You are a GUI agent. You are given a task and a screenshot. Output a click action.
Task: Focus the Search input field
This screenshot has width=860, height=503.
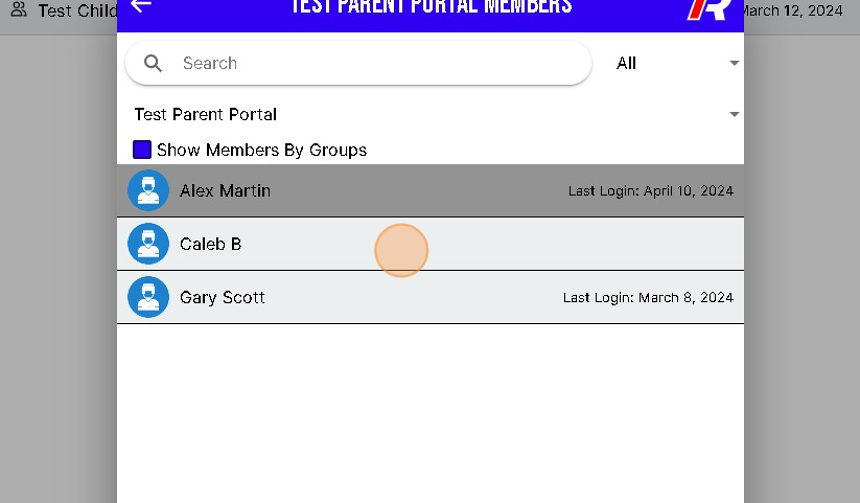click(x=380, y=63)
